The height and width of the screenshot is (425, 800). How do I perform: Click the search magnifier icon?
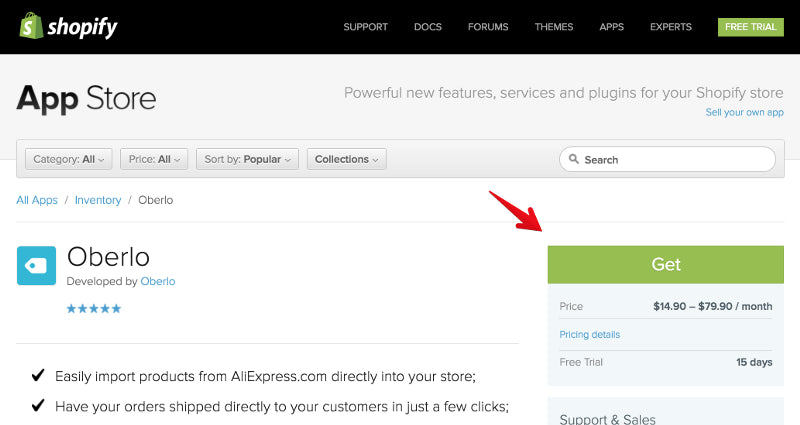point(573,159)
